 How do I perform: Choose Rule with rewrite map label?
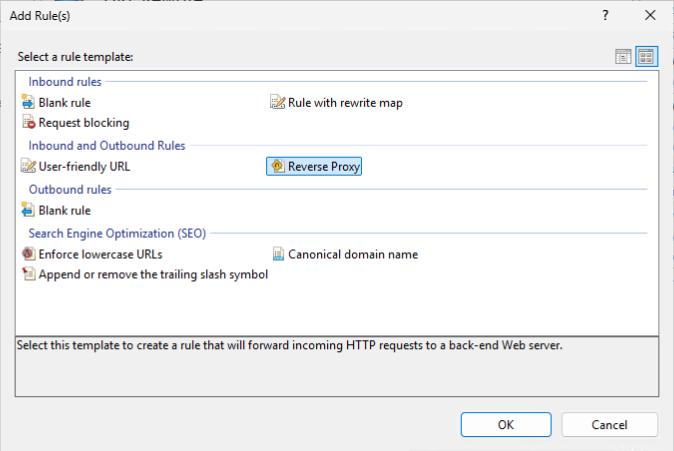point(345,103)
